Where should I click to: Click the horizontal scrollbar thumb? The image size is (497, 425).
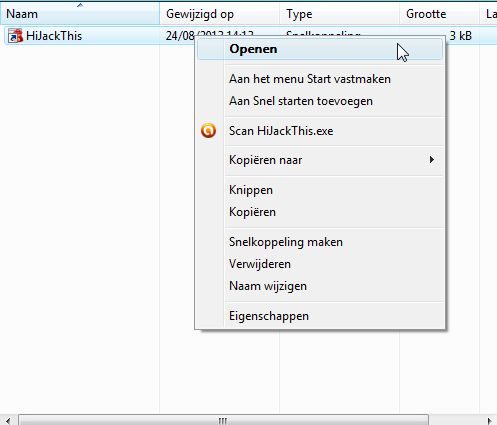click(x=223, y=420)
